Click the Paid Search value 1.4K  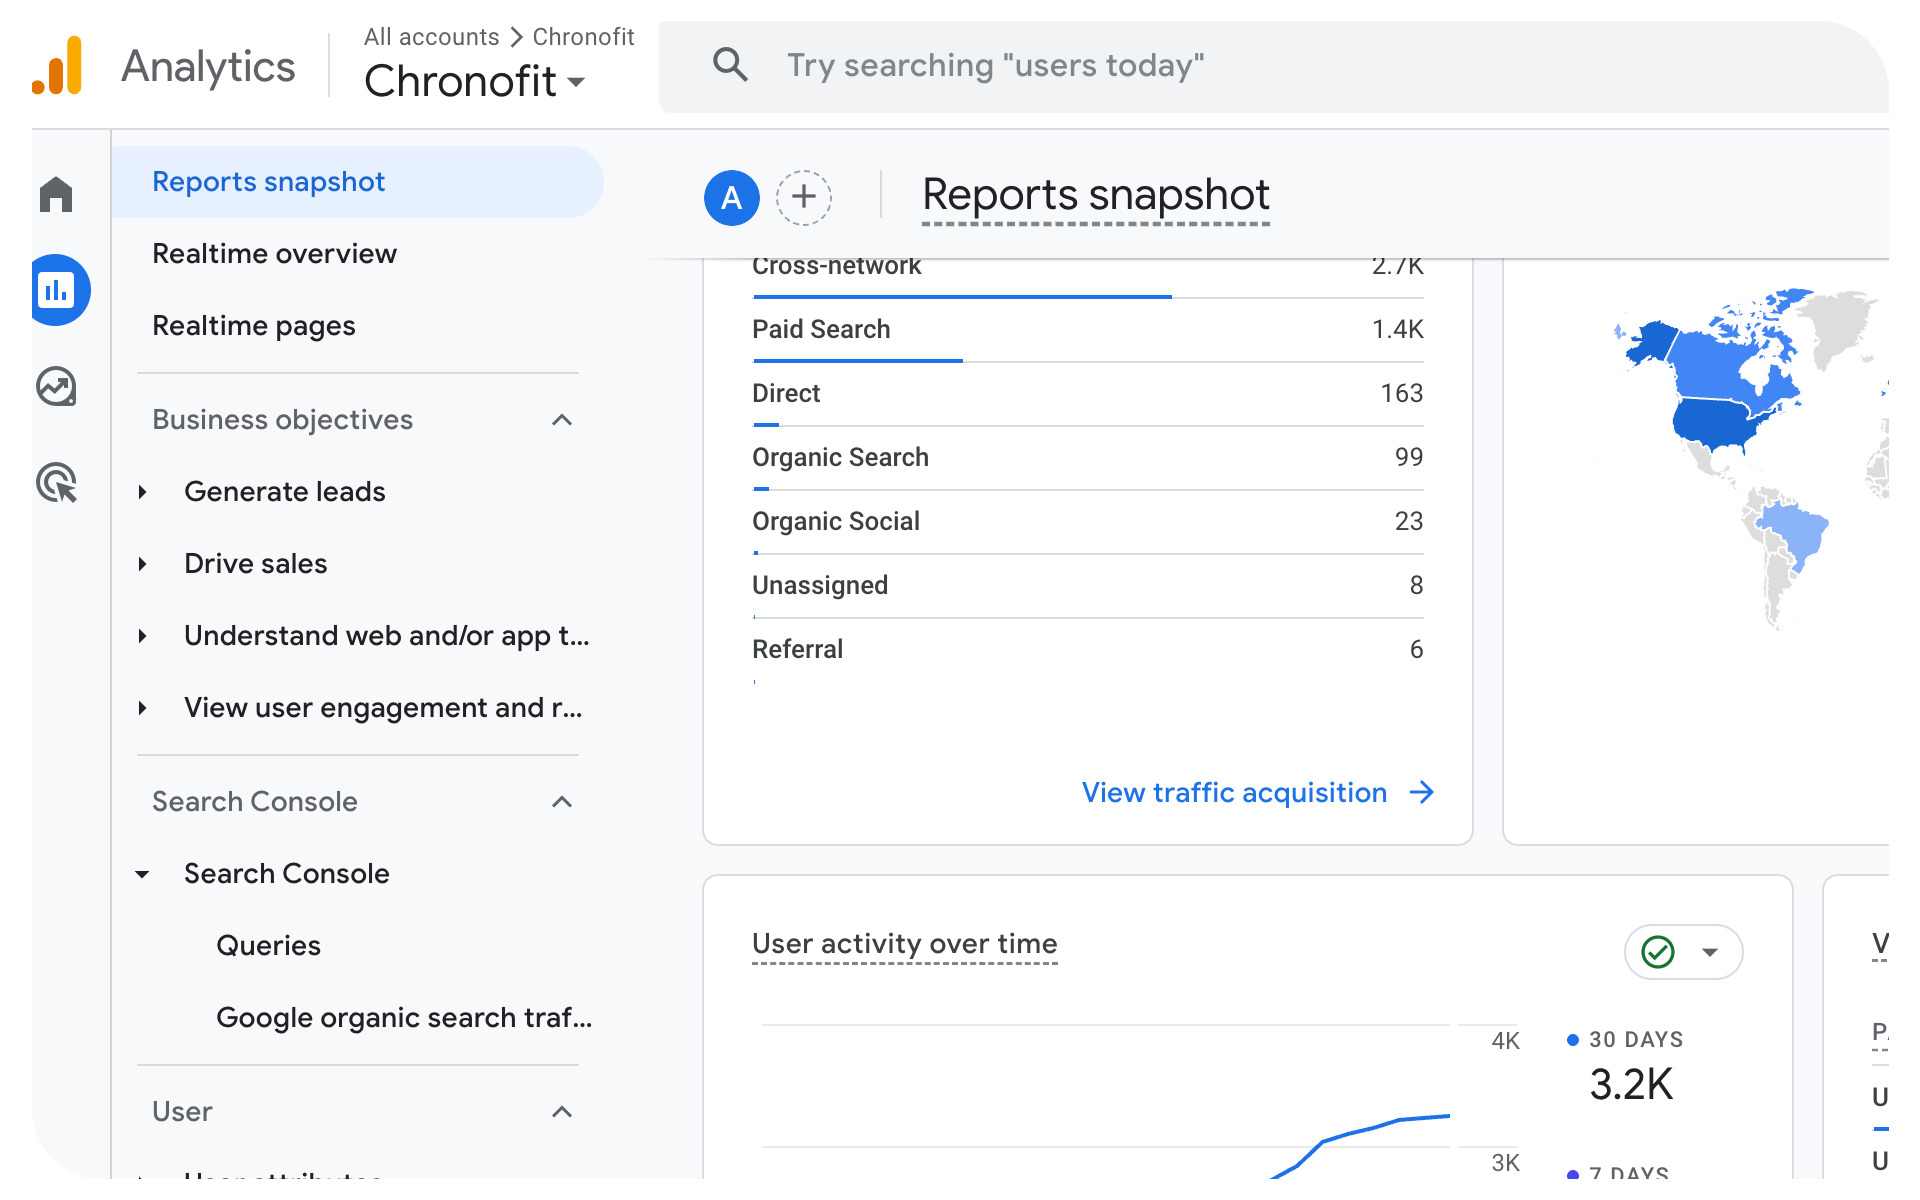1397,330
